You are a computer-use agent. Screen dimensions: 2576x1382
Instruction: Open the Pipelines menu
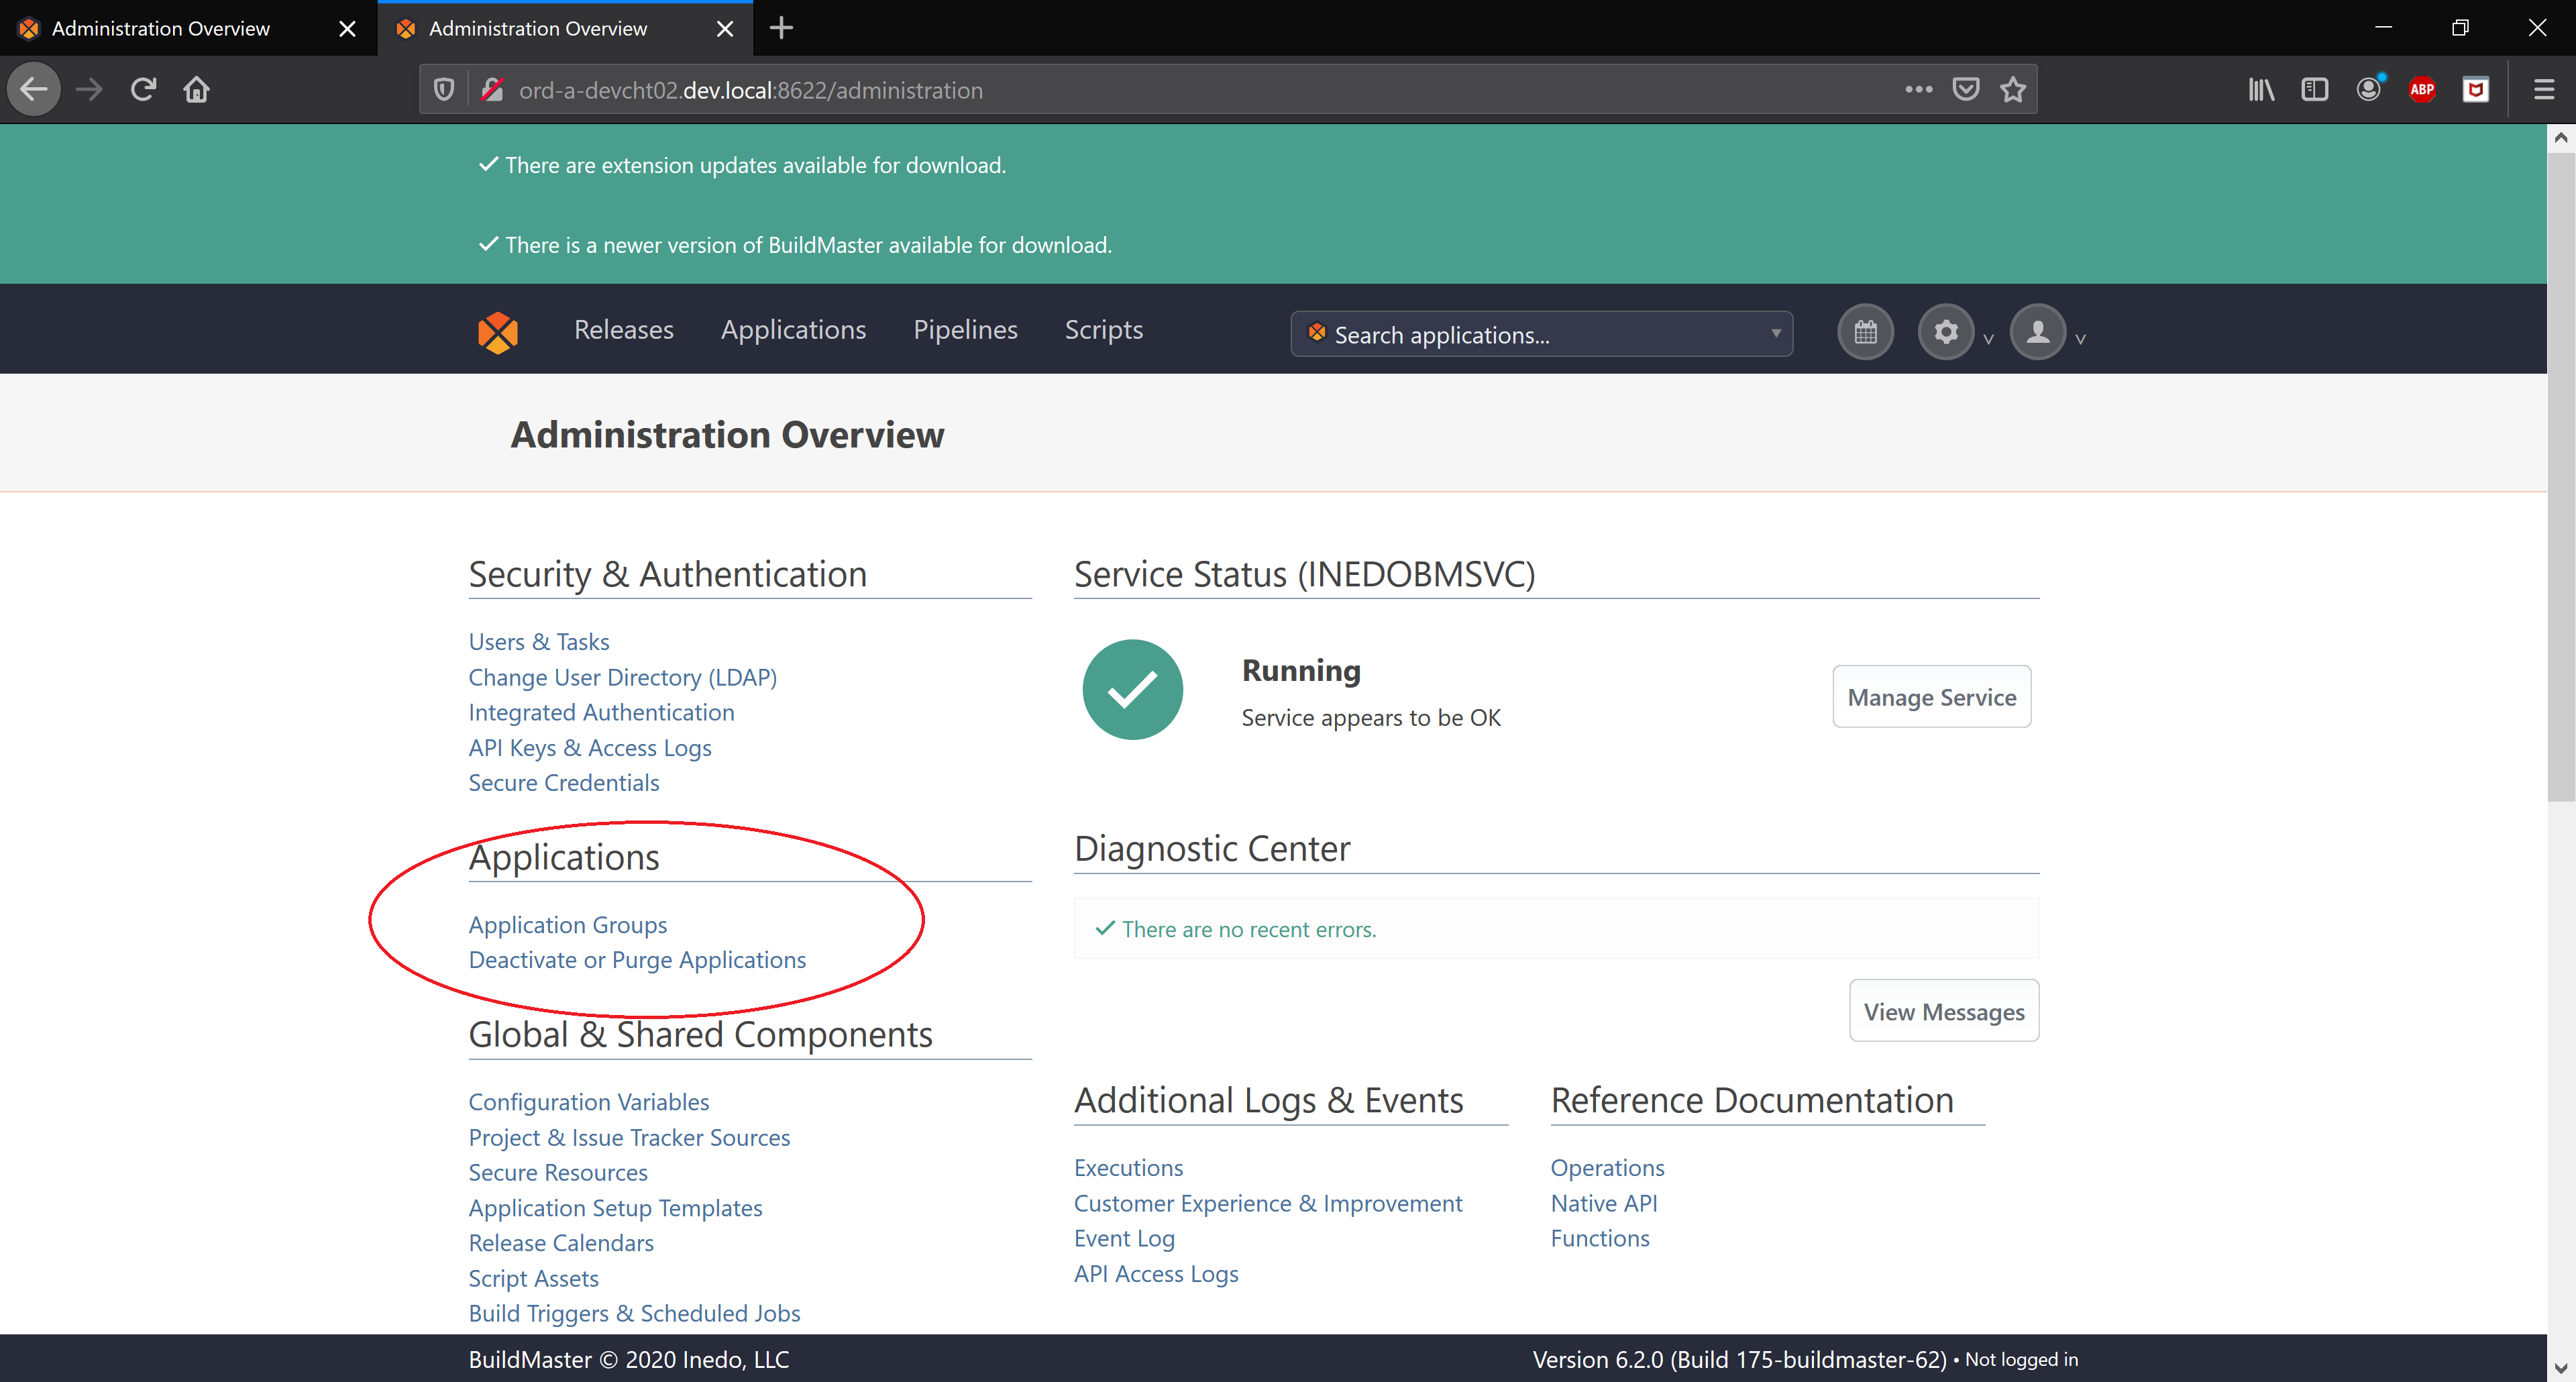[x=965, y=330]
